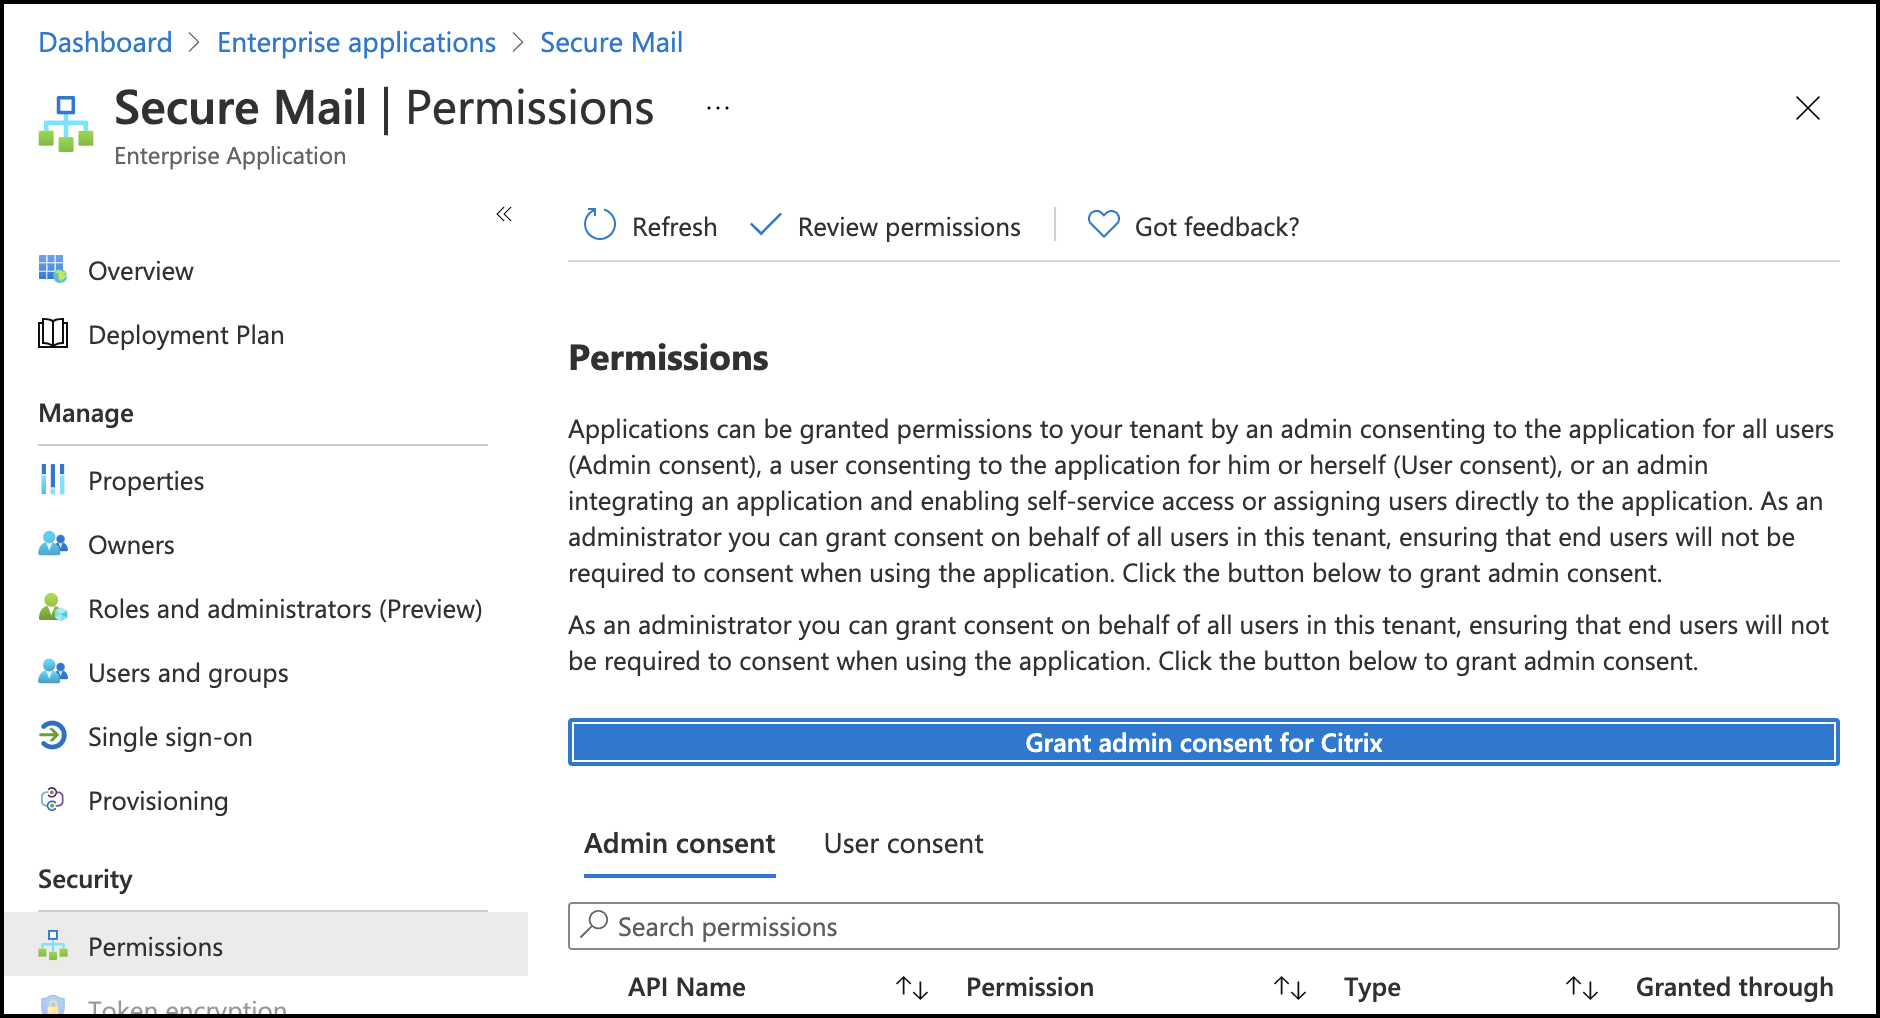1880x1018 pixels.
Task: Sort the Permission column
Action: pyautogui.click(x=1290, y=988)
